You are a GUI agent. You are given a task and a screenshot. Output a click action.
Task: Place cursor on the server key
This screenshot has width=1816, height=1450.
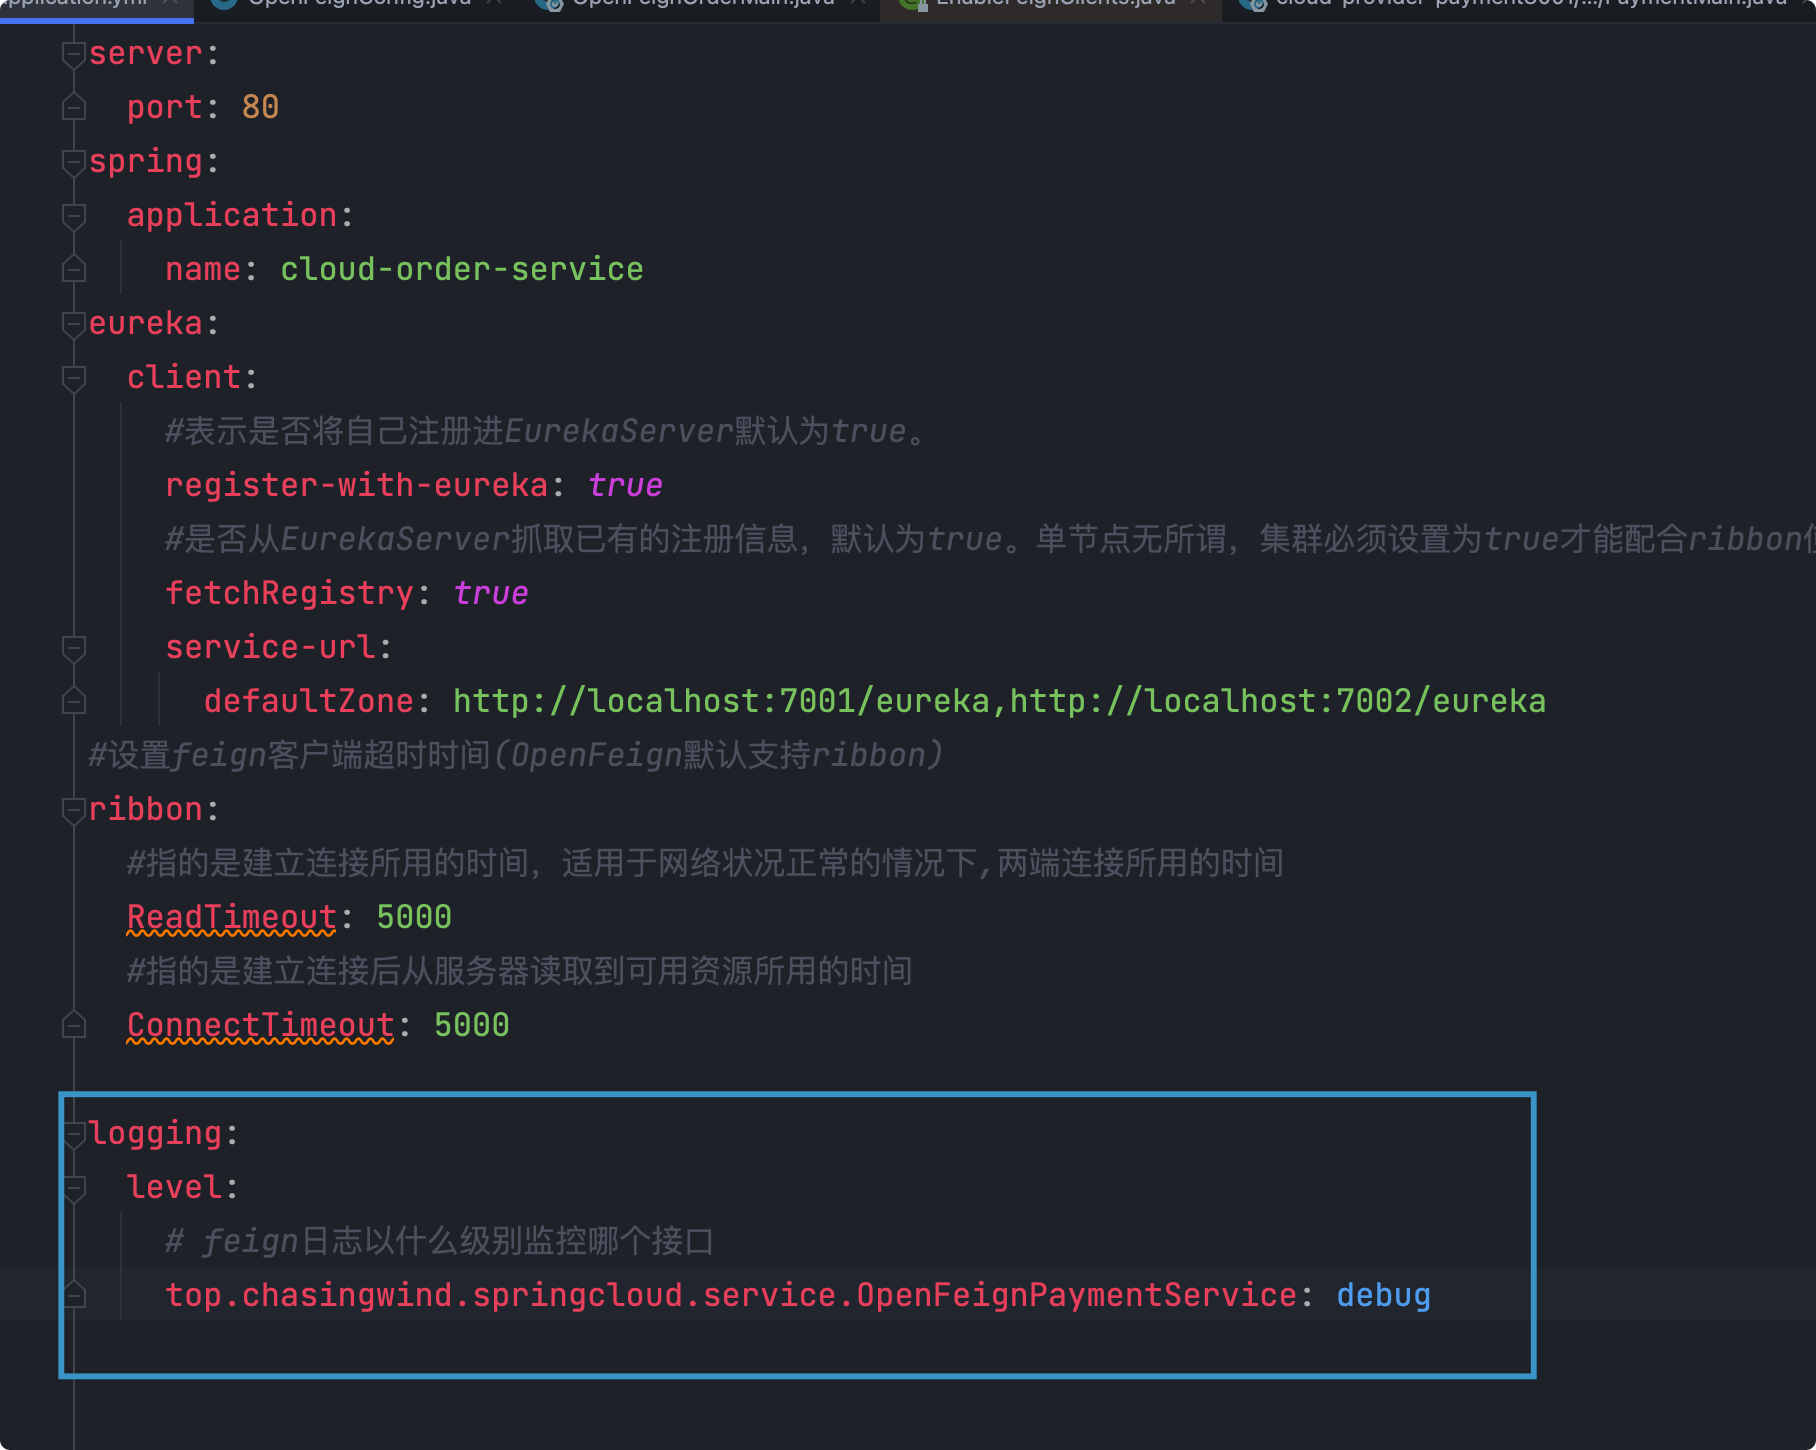tap(146, 54)
